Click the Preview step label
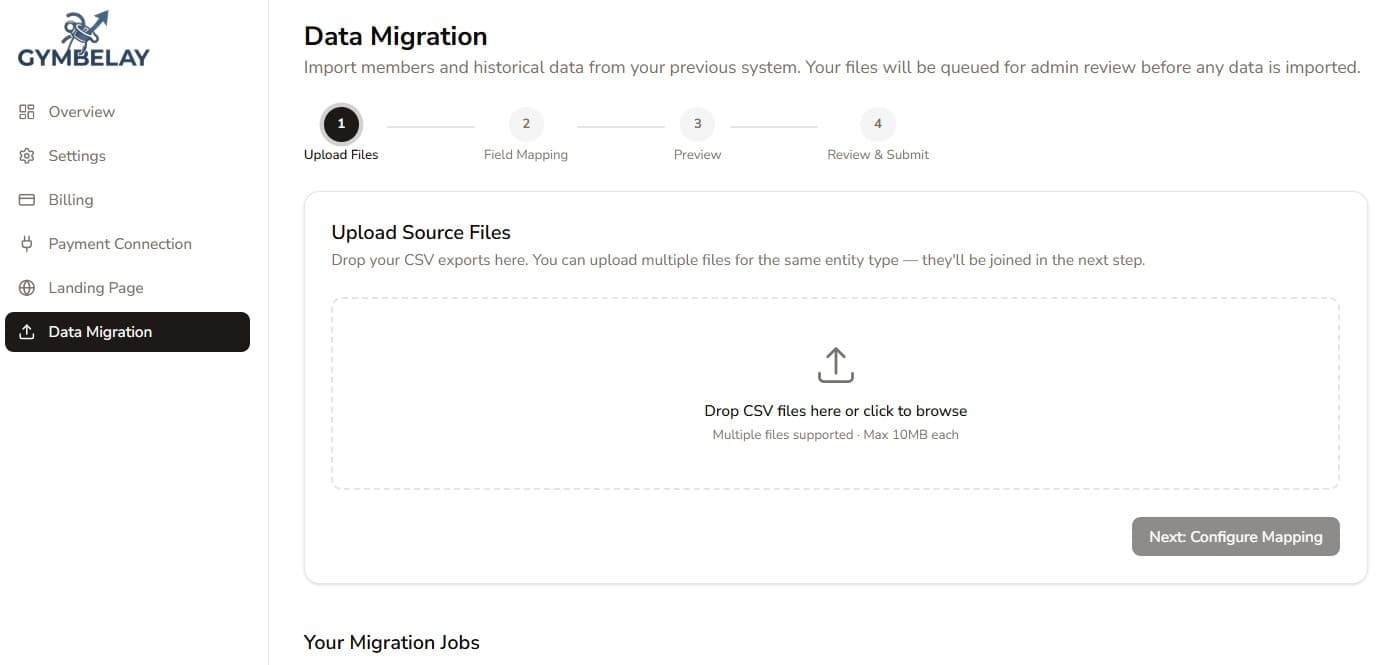Viewport: 1378px width, 665px height. tap(698, 155)
